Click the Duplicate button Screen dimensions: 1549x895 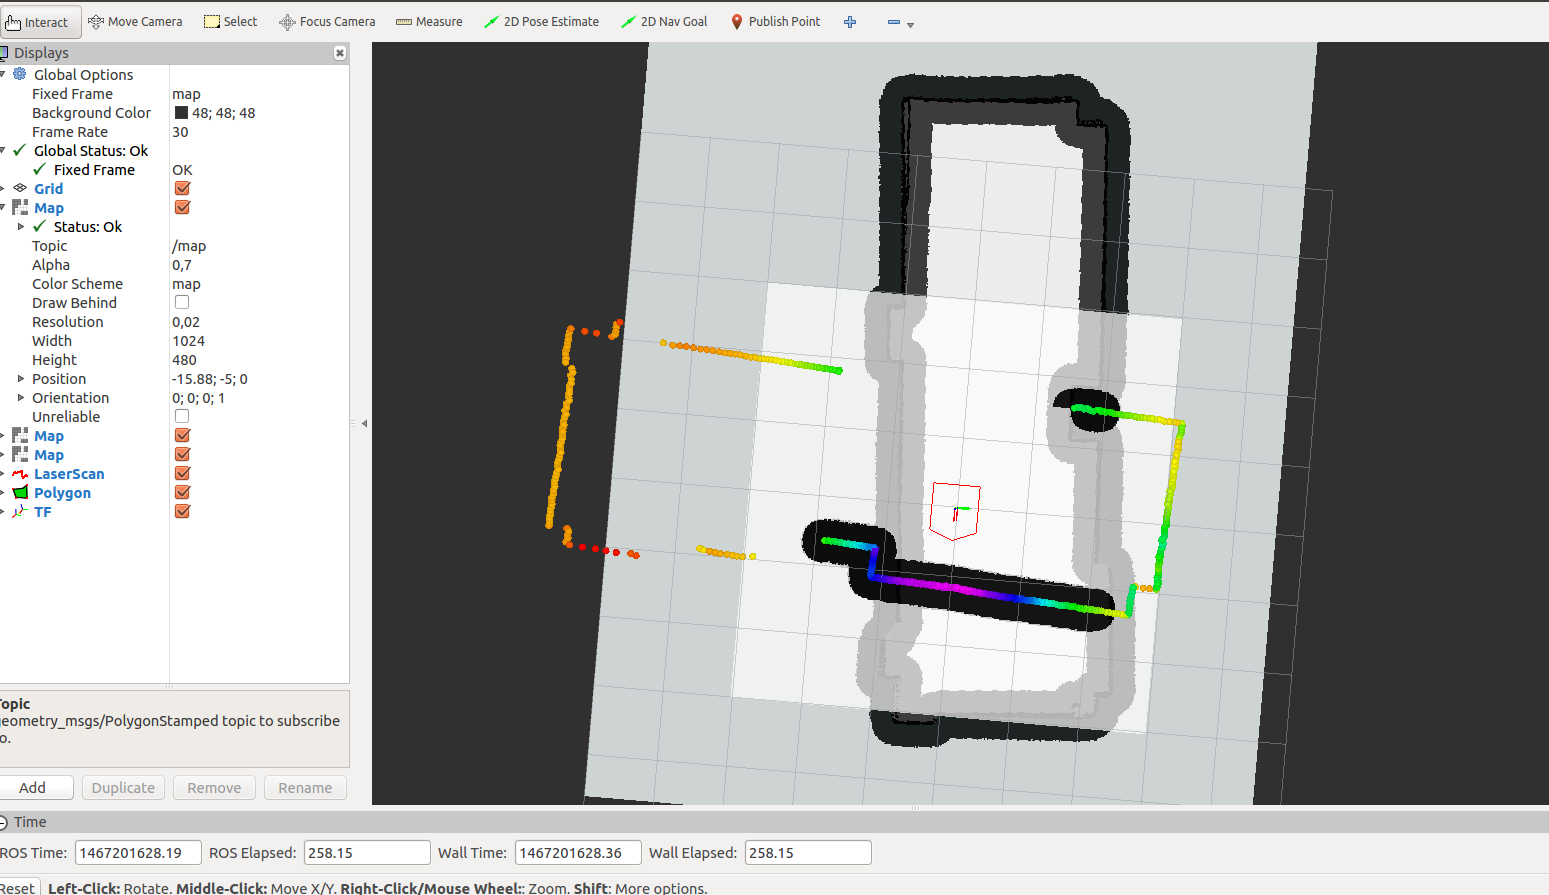pyautogui.click(x=123, y=788)
